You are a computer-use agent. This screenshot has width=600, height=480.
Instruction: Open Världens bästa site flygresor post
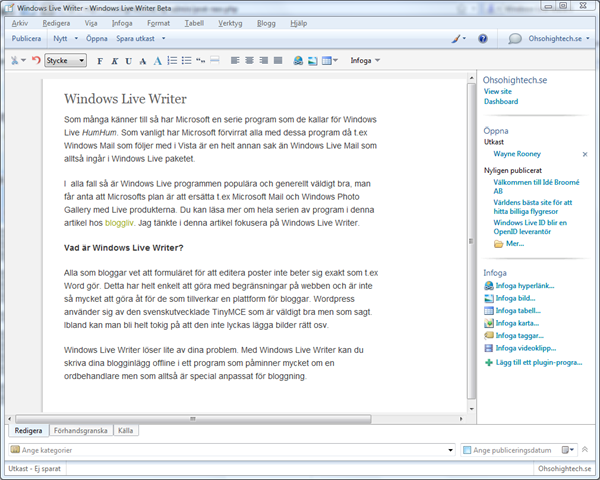coord(533,207)
